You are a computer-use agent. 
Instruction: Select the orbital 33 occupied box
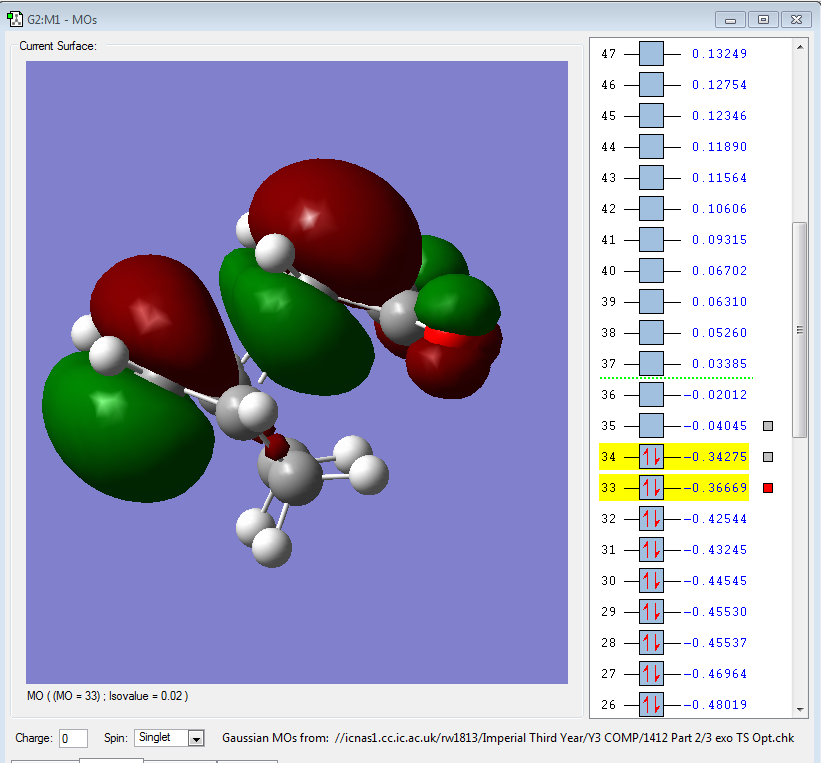pyautogui.click(x=651, y=488)
